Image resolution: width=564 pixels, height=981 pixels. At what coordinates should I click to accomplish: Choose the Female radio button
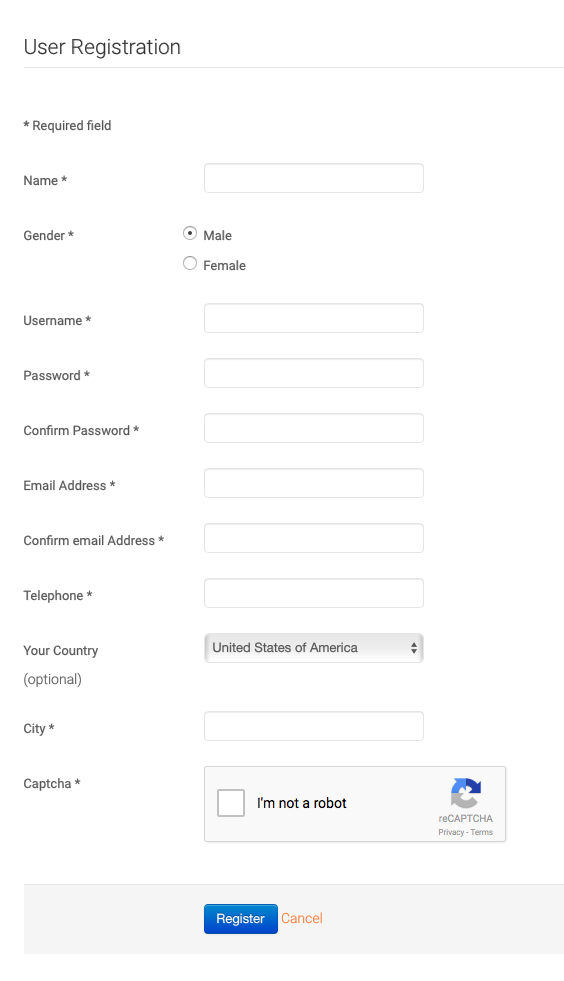tap(190, 263)
